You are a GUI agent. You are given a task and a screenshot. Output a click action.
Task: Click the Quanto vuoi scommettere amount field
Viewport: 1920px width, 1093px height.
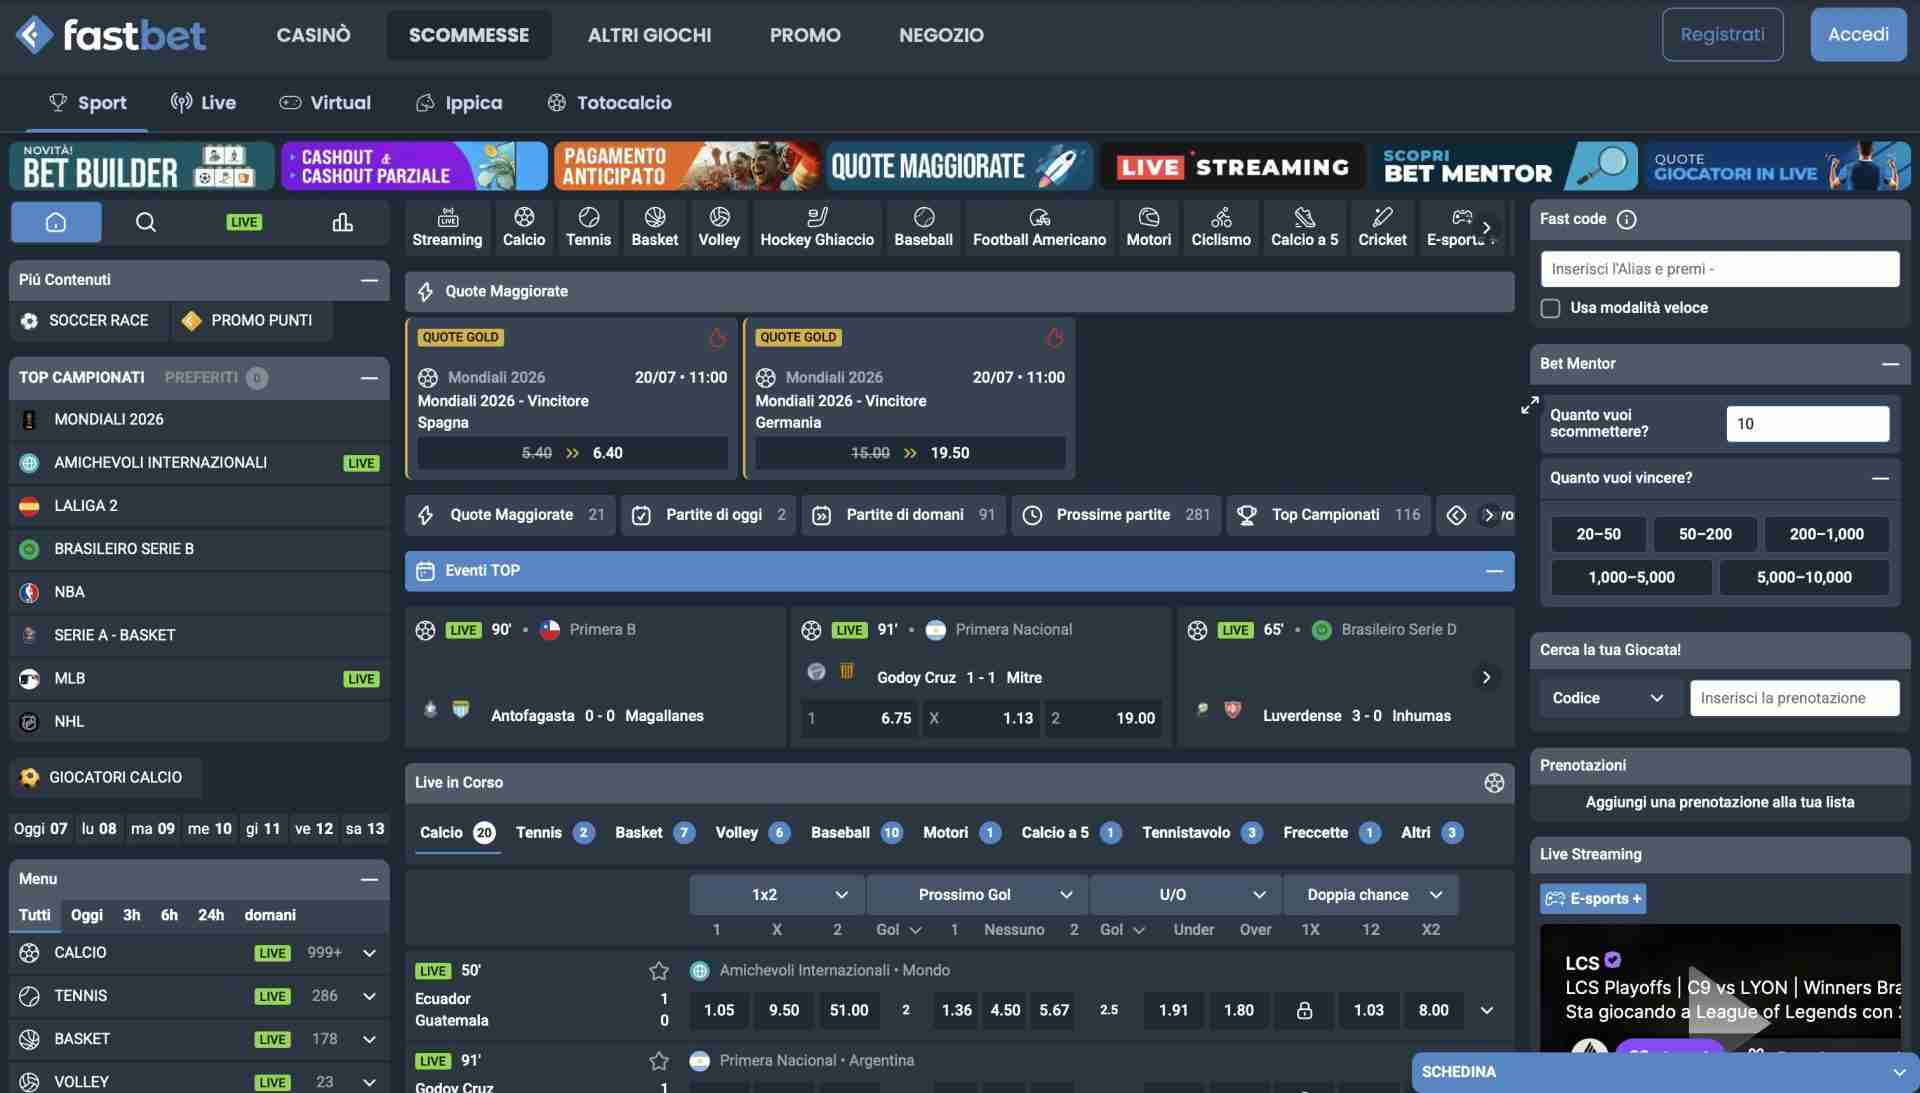coord(1807,424)
